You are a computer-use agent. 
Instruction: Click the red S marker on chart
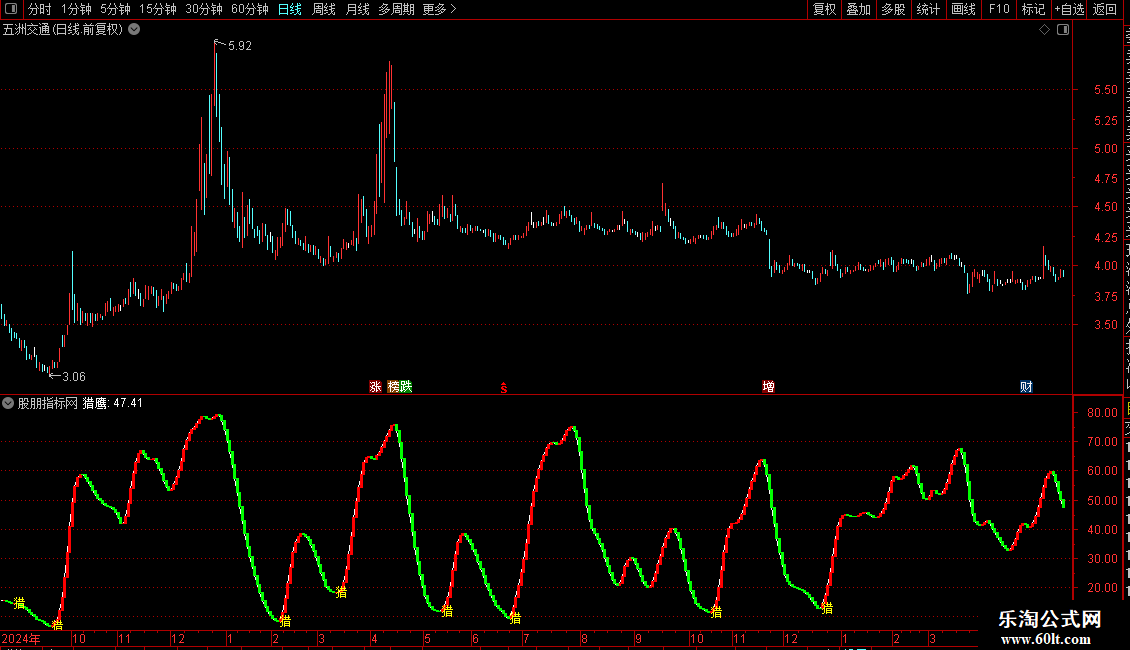504,388
